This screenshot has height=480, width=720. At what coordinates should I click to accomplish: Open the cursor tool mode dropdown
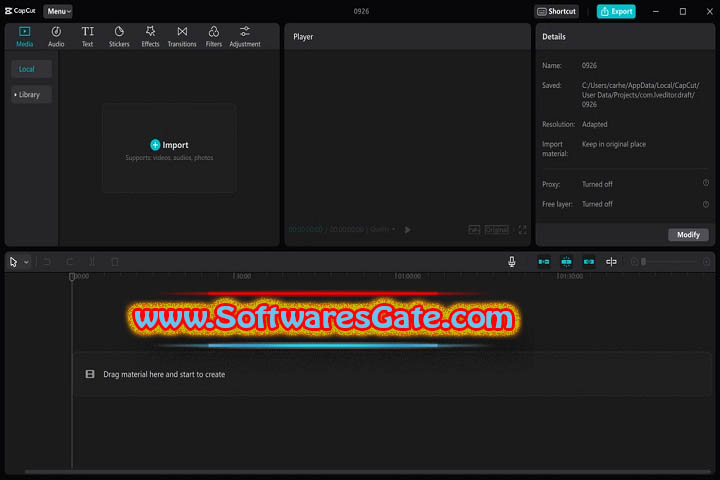(x=27, y=262)
